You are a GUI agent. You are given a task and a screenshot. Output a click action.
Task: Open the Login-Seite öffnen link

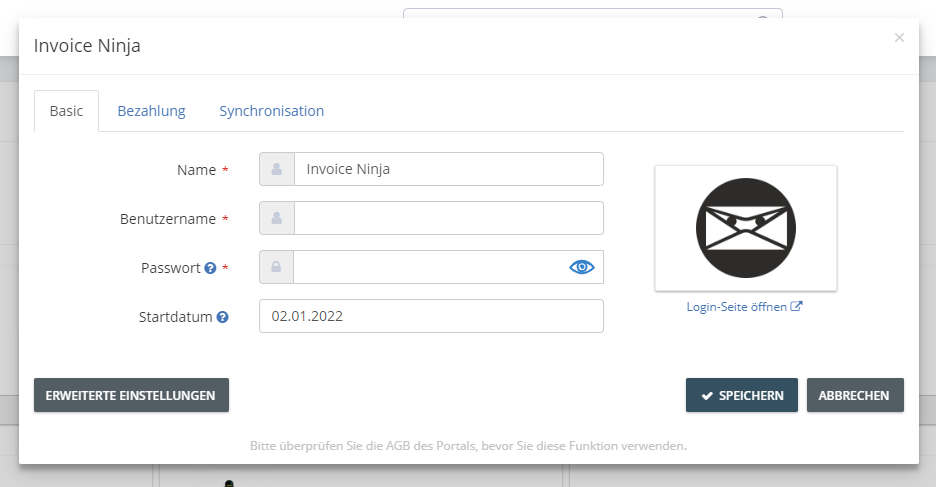coord(744,307)
